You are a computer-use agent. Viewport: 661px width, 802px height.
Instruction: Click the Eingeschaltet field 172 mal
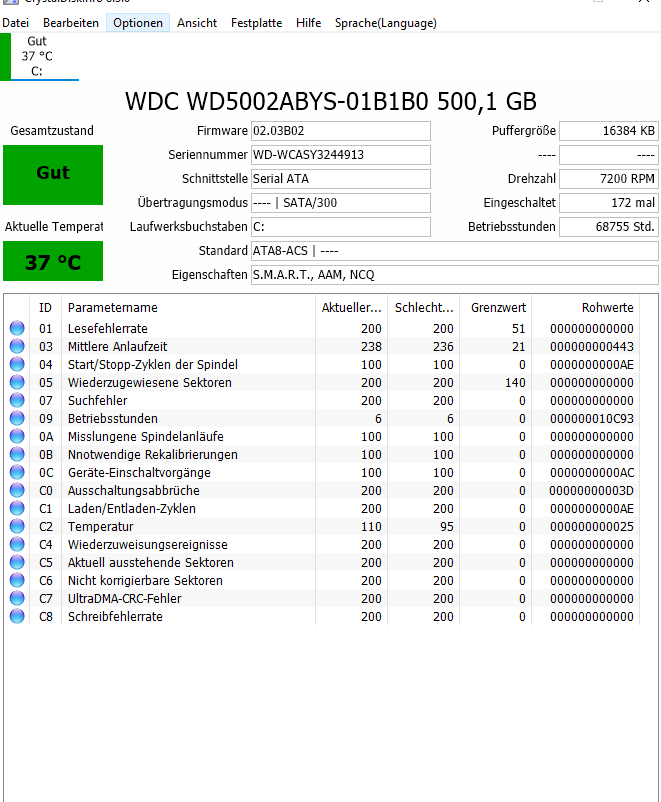coord(609,203)
